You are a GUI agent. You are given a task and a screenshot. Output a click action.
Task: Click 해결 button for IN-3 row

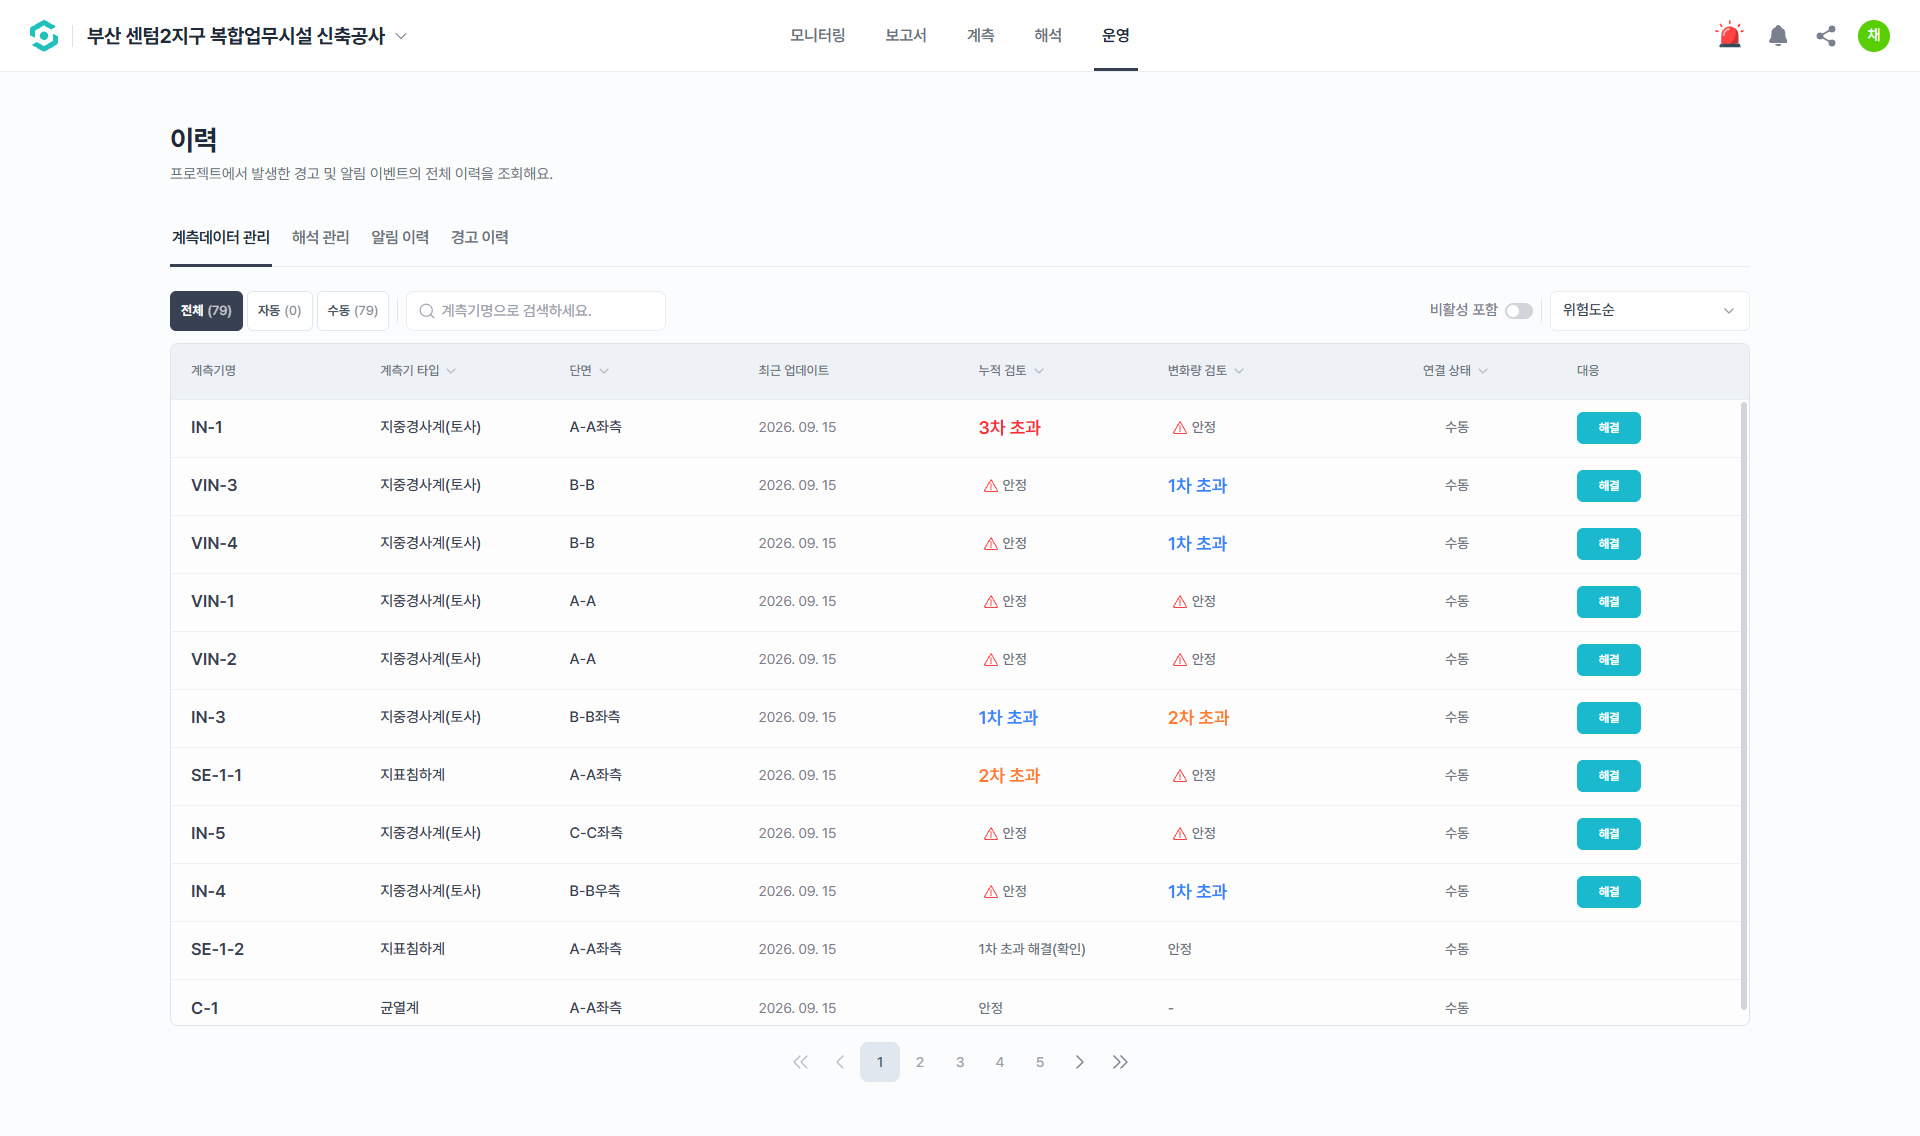click(x=1608, y=718)
